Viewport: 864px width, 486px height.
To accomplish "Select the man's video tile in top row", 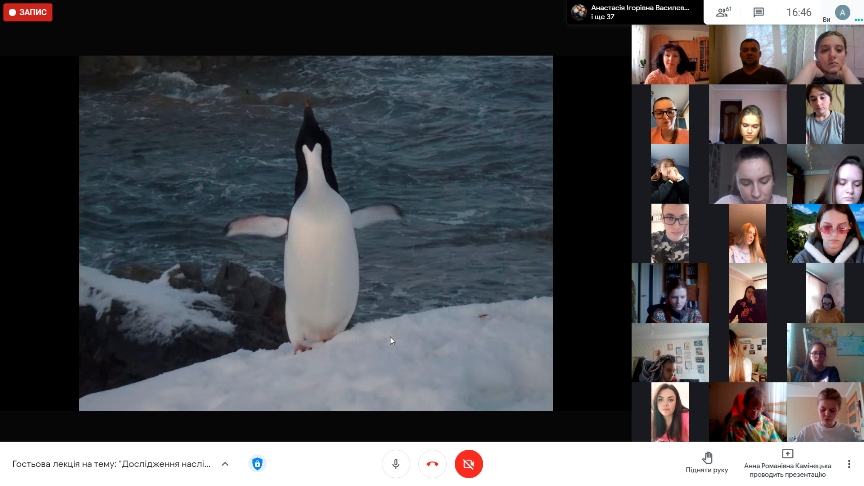I will pos(747,55).
